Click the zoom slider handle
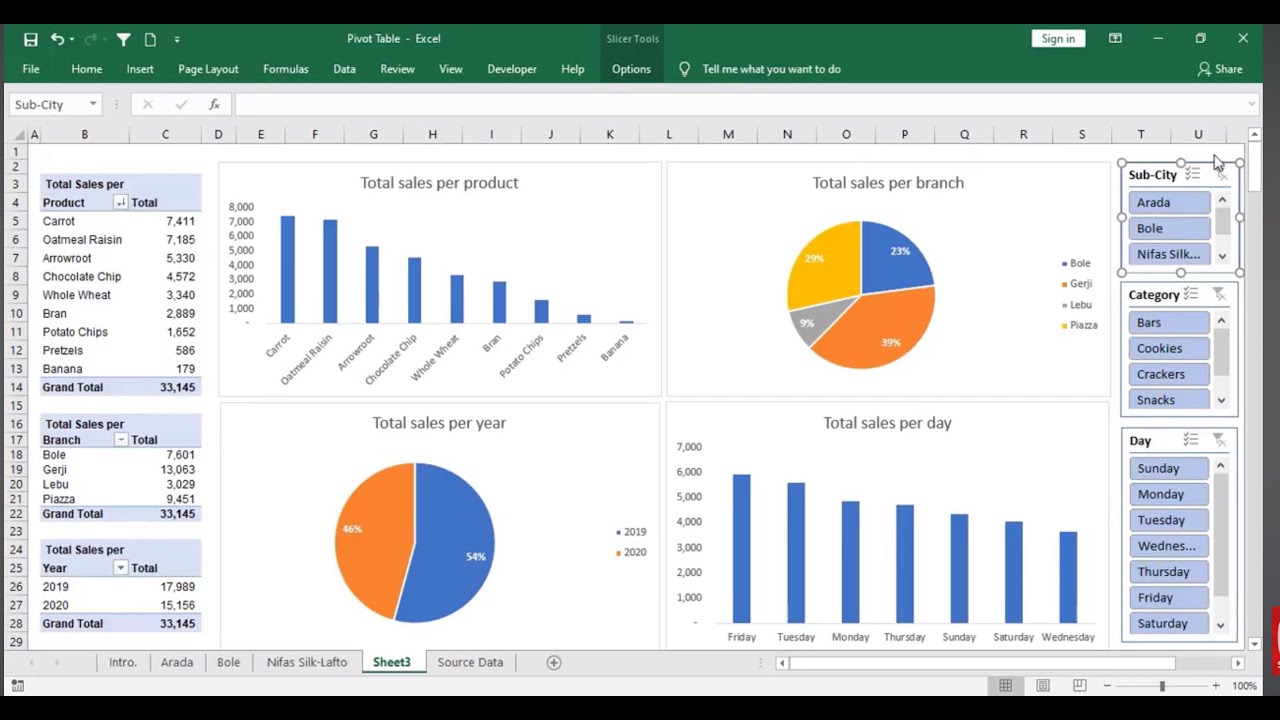Viewport: 1280px width, 720px height. (1162, 686)
